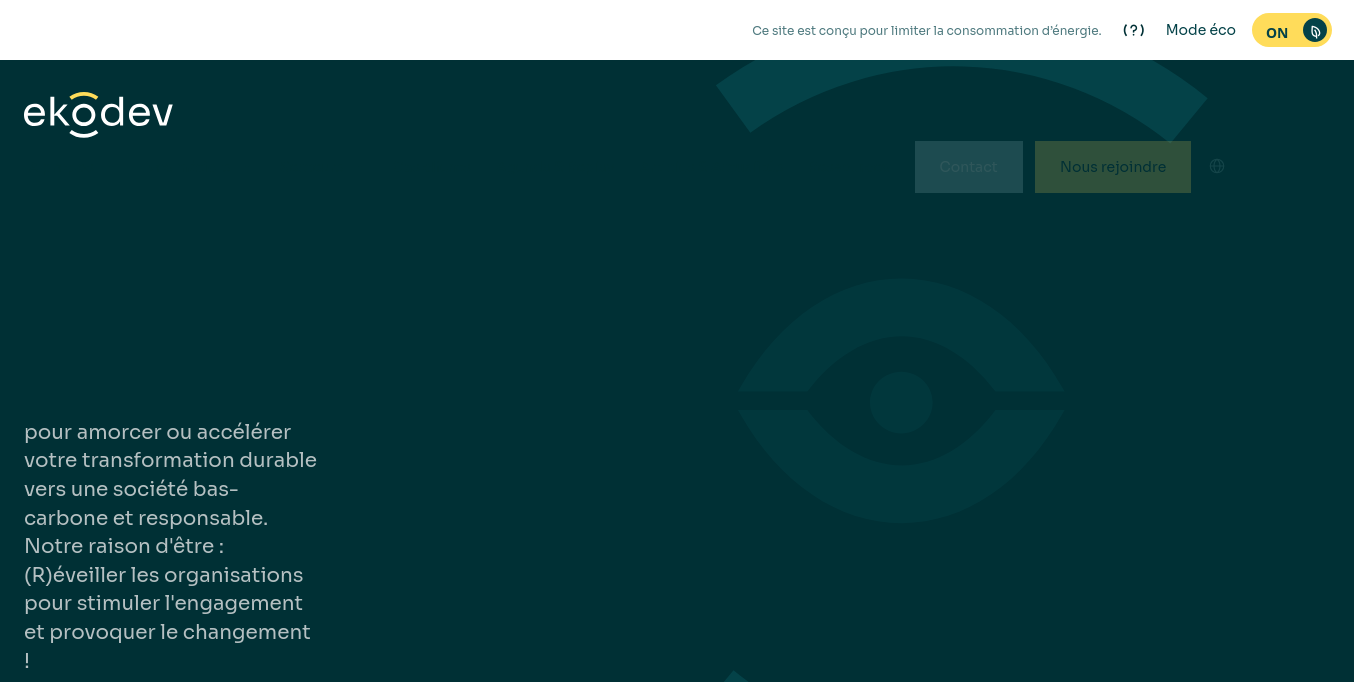Expand the language menu via the globe
Screen dimensions: 1366x682
pos(1216,166)
